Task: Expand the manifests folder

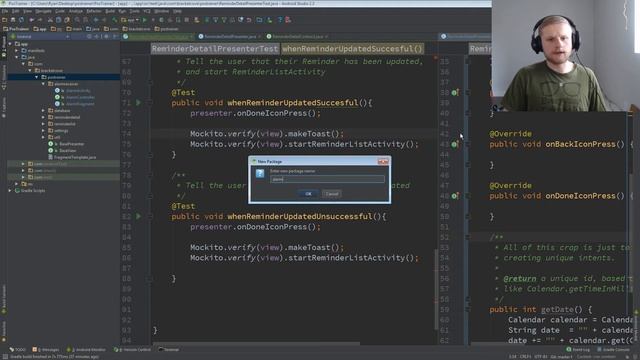Action: click(x=17, y=51)
